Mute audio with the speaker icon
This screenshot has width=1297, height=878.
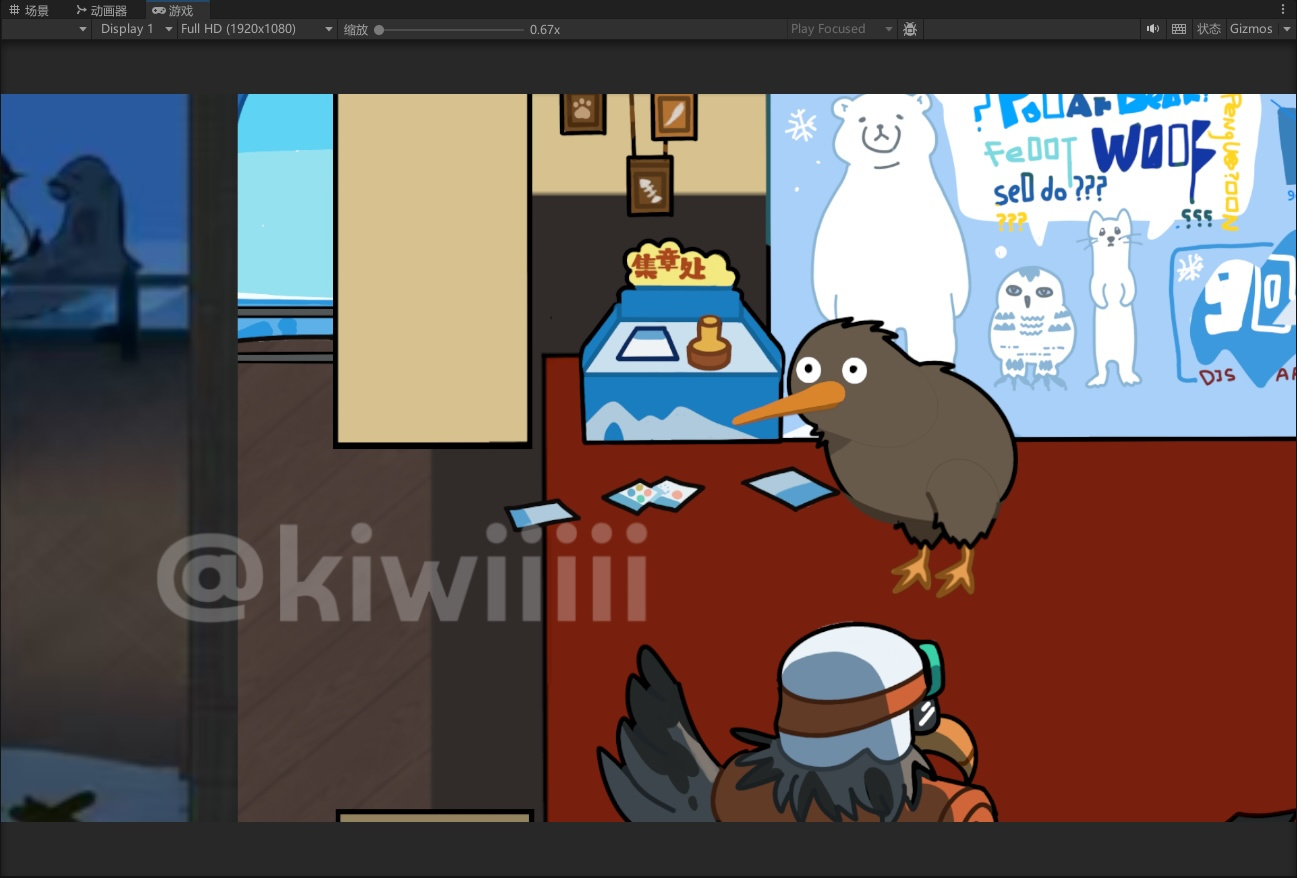click(1153, 29)
